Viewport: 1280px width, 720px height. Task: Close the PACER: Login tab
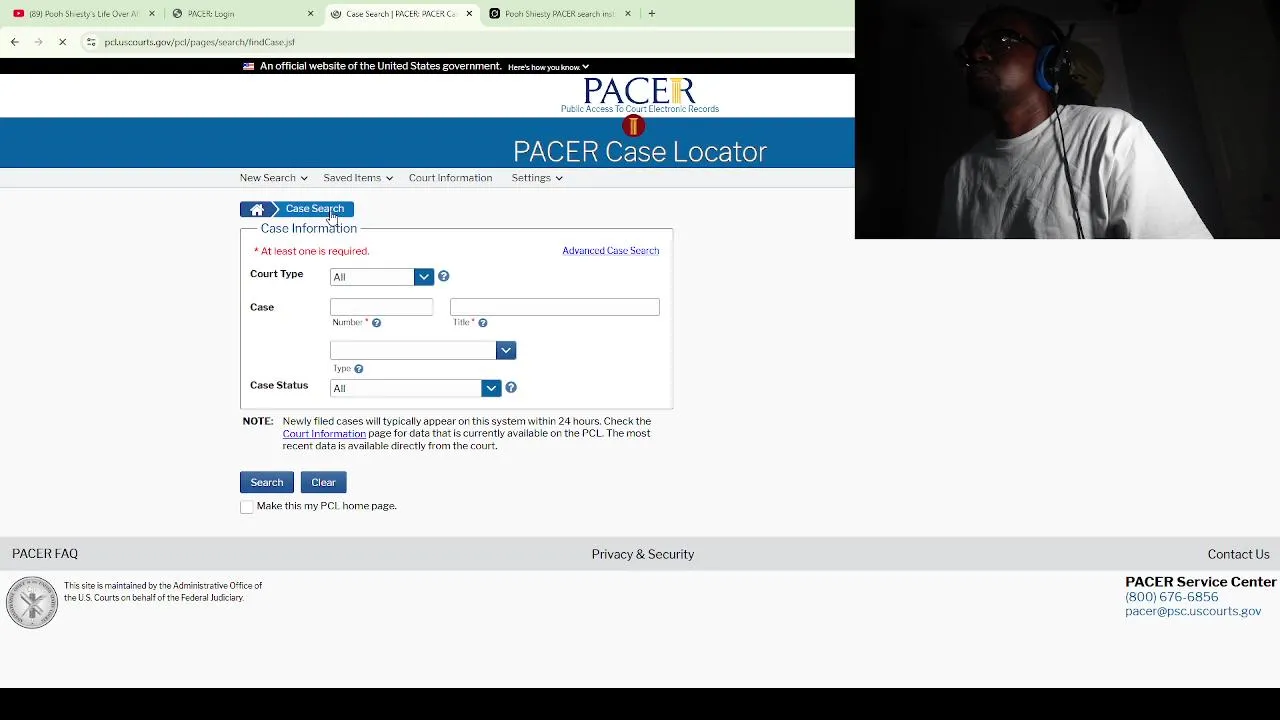coord(310,14)
